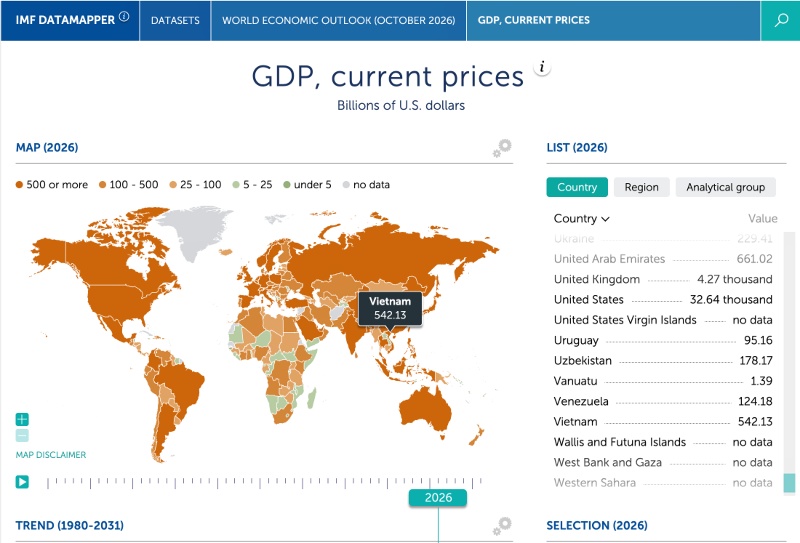This screenshot has height=543, width=800.
Task: Open the map settings gear icon
Action: (502, 148)
